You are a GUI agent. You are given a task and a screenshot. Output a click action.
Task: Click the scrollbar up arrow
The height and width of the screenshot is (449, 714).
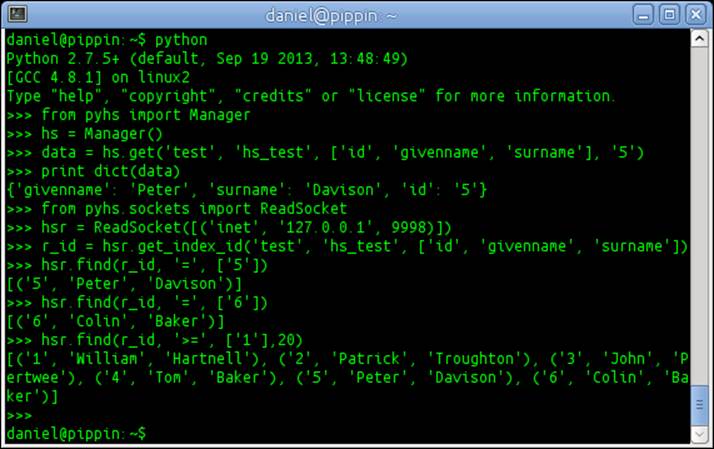(x=699, y=38)
